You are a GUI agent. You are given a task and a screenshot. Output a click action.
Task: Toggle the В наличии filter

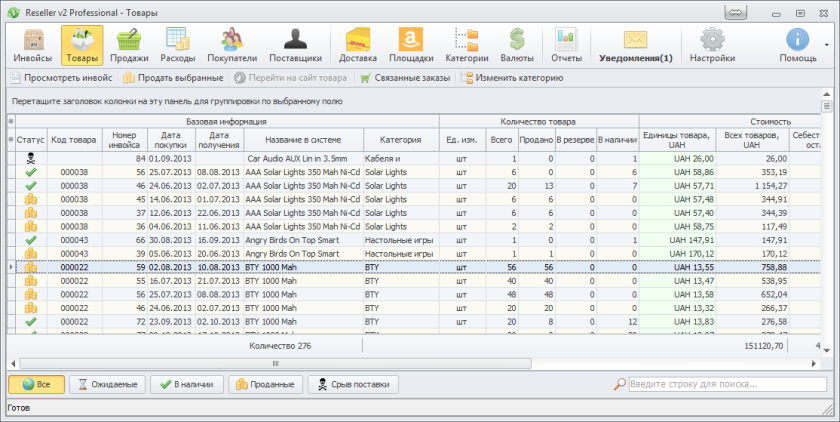187,384
